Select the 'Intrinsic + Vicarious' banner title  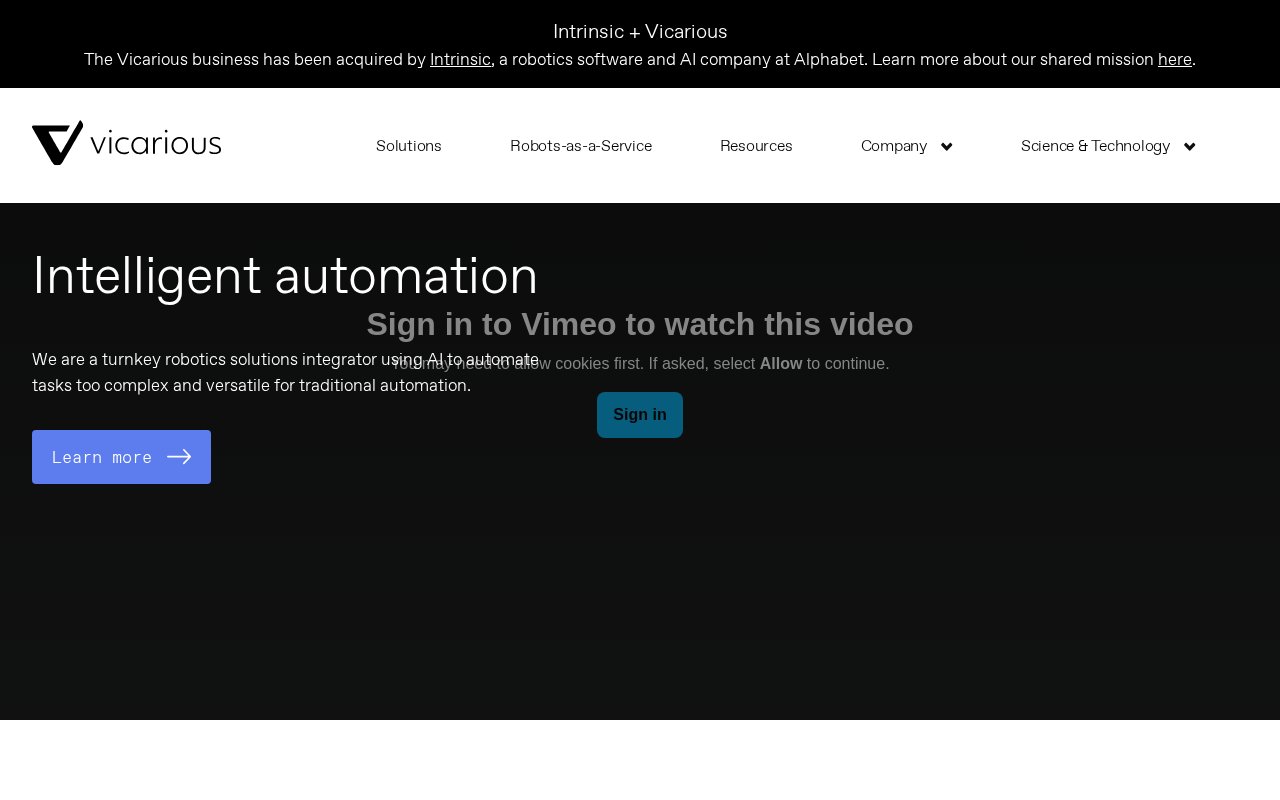point(640,31)
